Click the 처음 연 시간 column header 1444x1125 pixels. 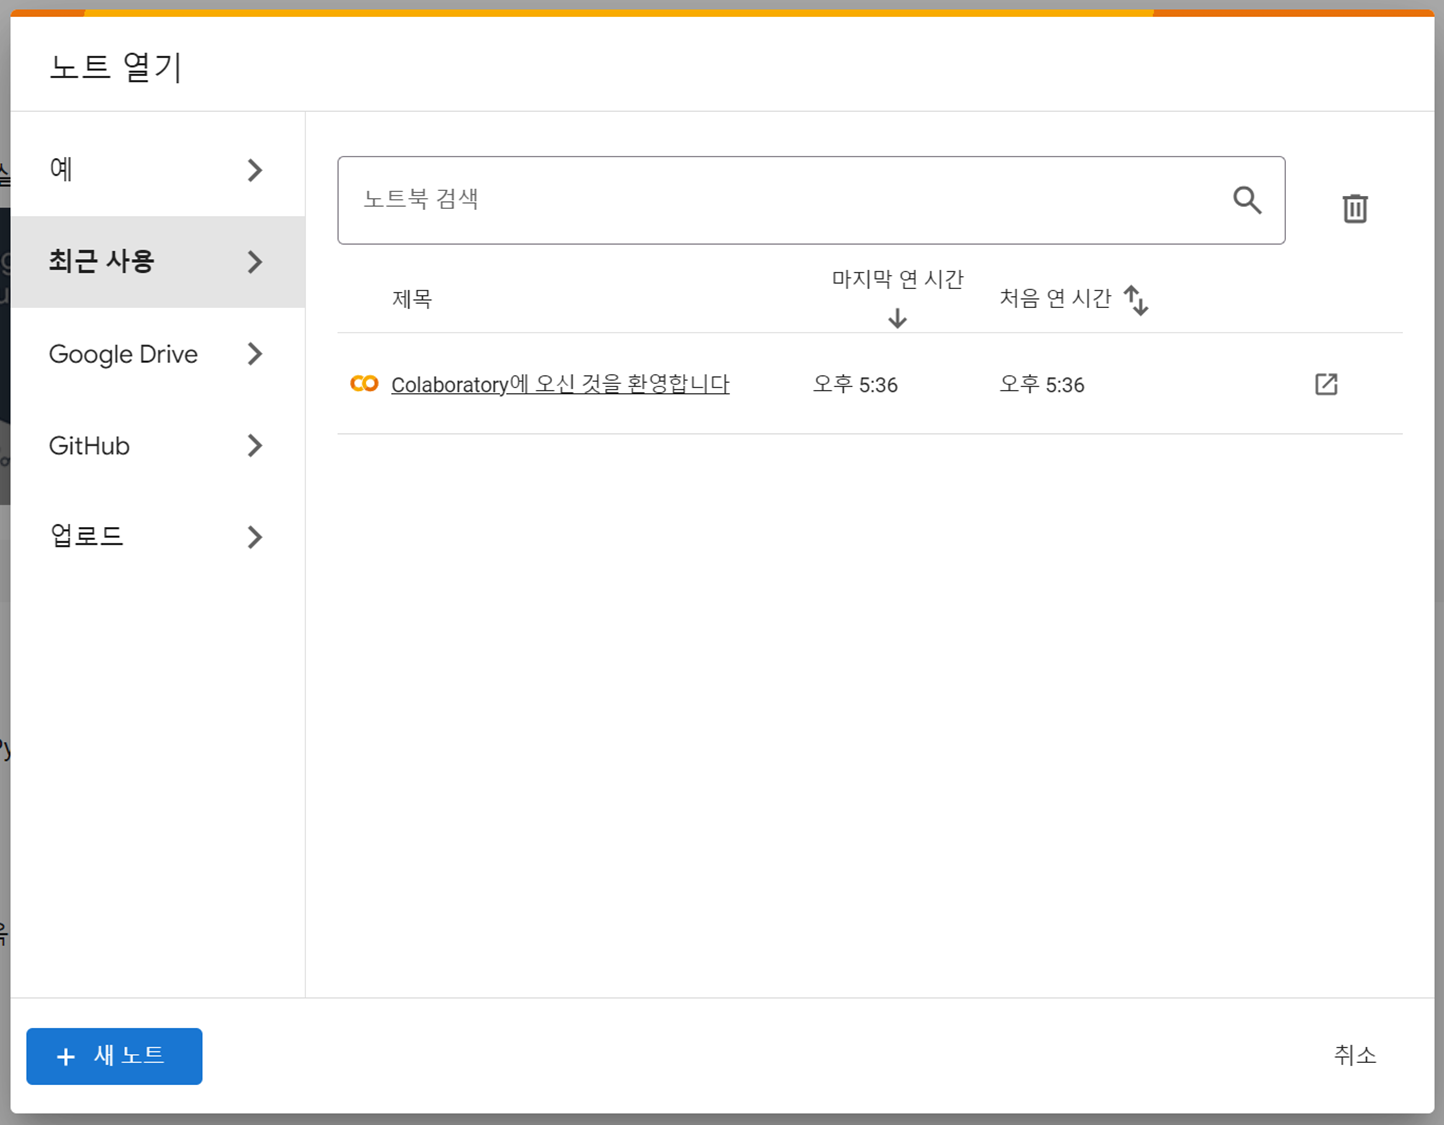[x=1055, y=299]
